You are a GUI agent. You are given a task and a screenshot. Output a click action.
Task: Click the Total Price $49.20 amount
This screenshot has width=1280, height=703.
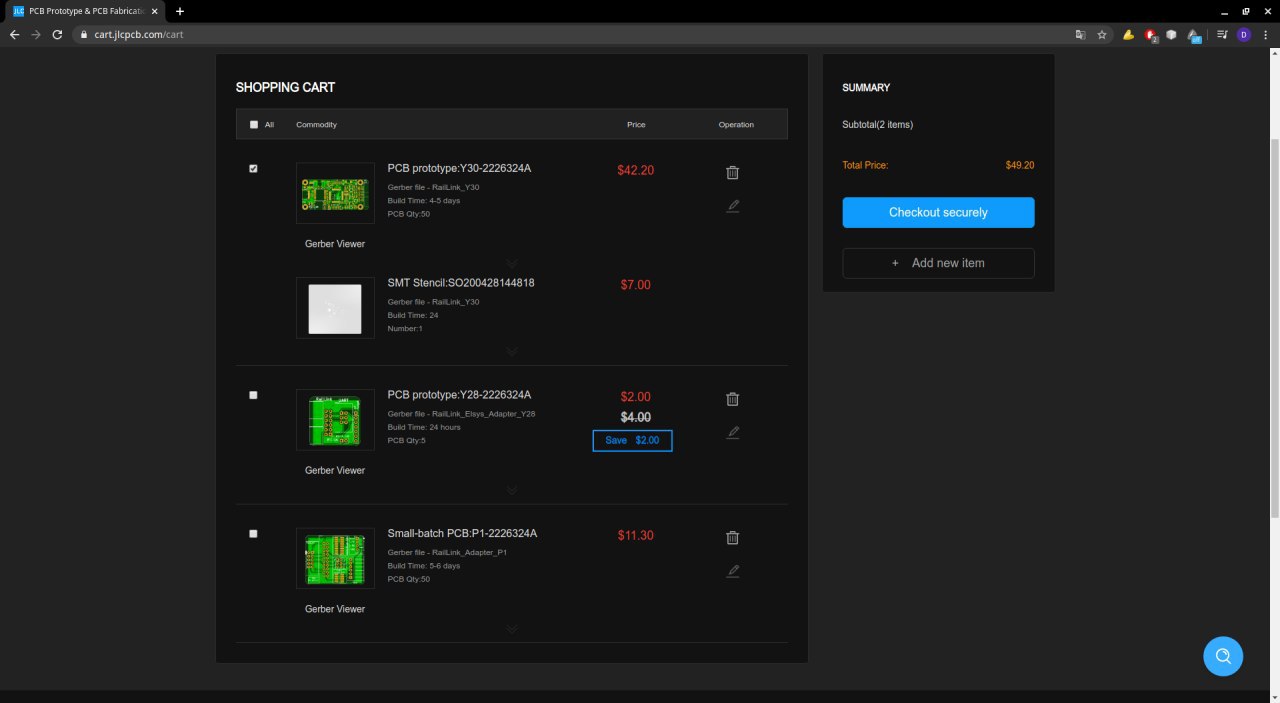click(1020, 165)
